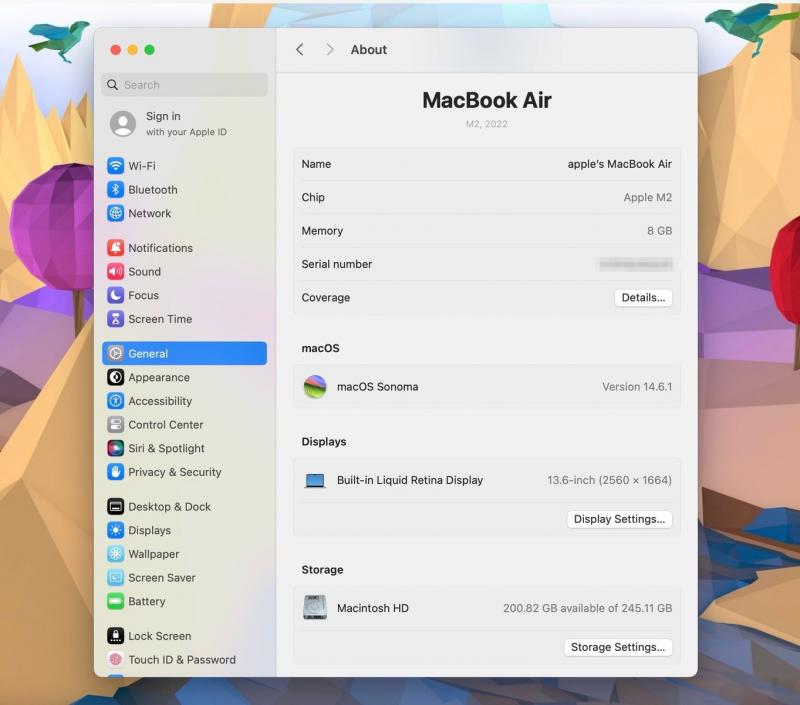Select Bluetooth label in the sidebar

pos(153,190)
